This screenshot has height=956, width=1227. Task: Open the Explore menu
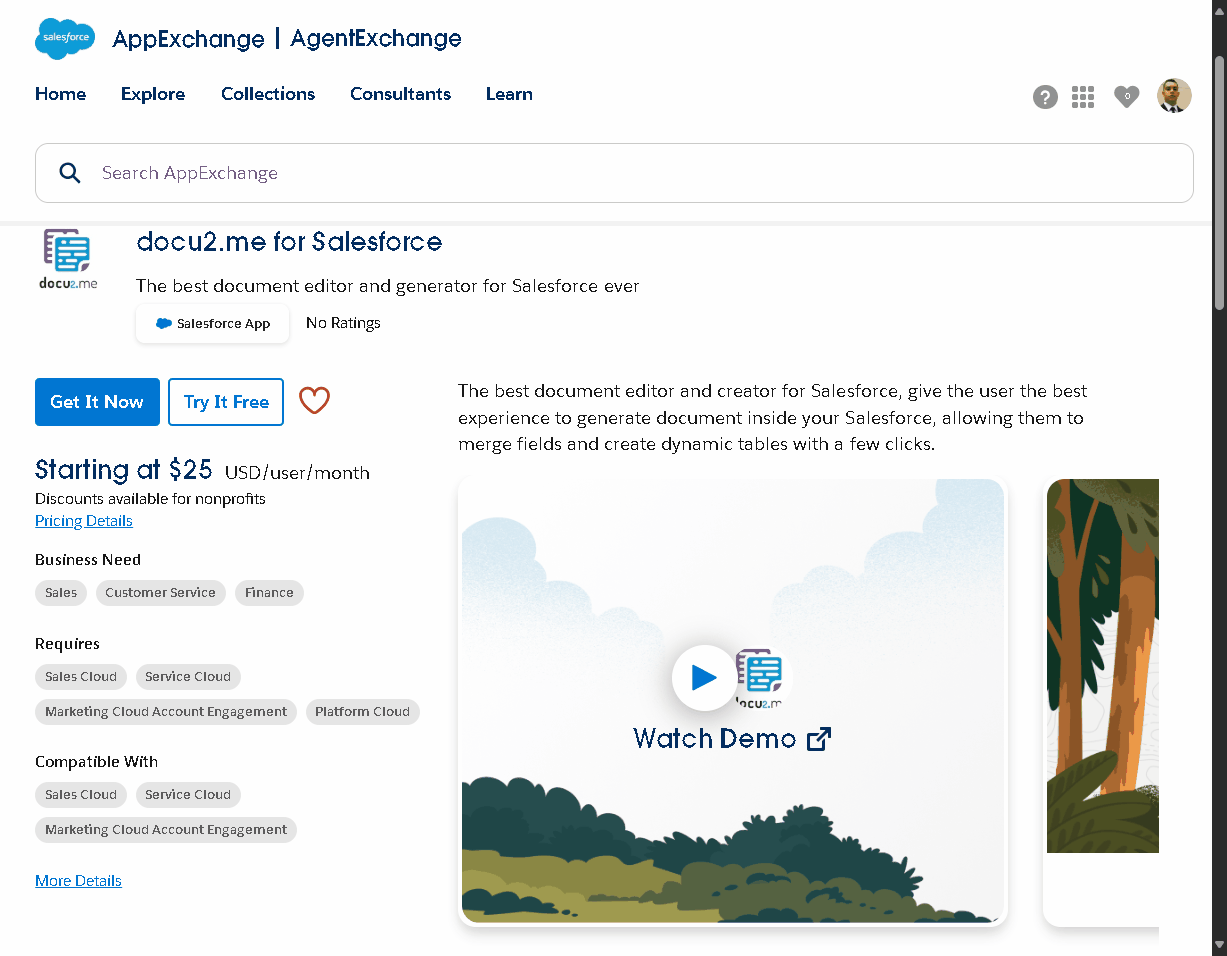tap(153, 94)
